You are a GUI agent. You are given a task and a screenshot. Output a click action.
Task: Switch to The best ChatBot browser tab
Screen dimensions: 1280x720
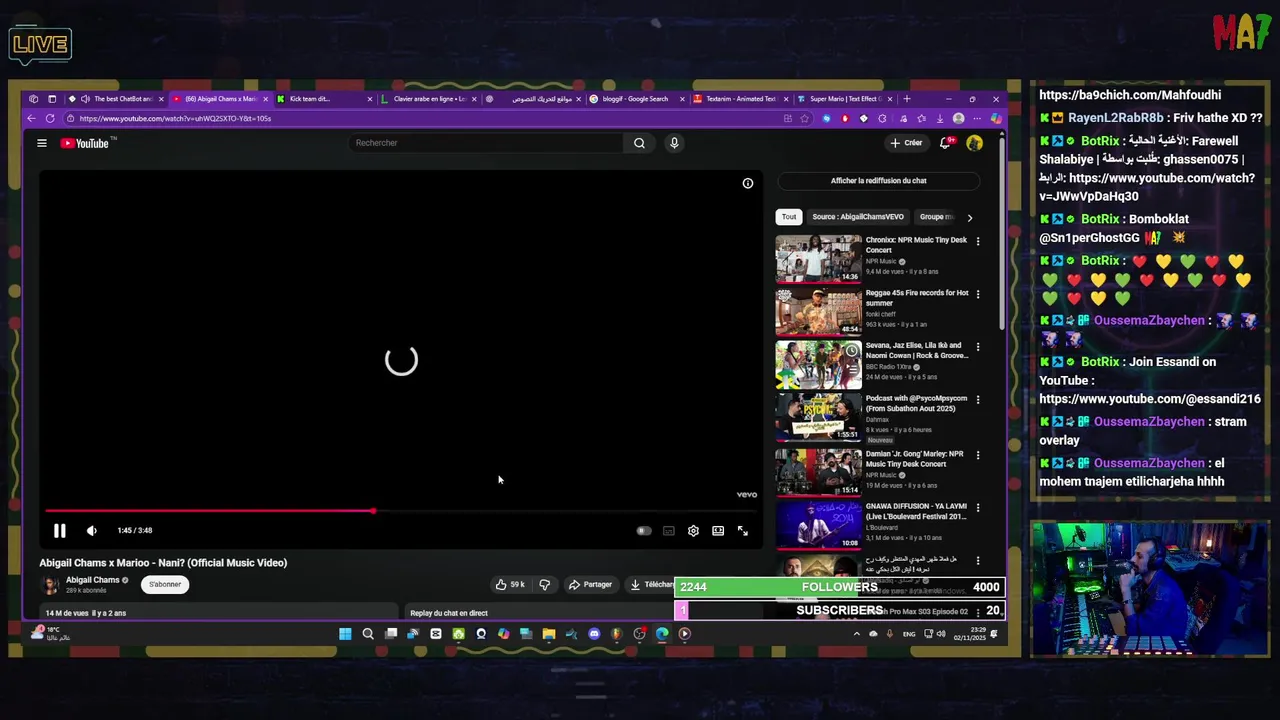point(115,99)
